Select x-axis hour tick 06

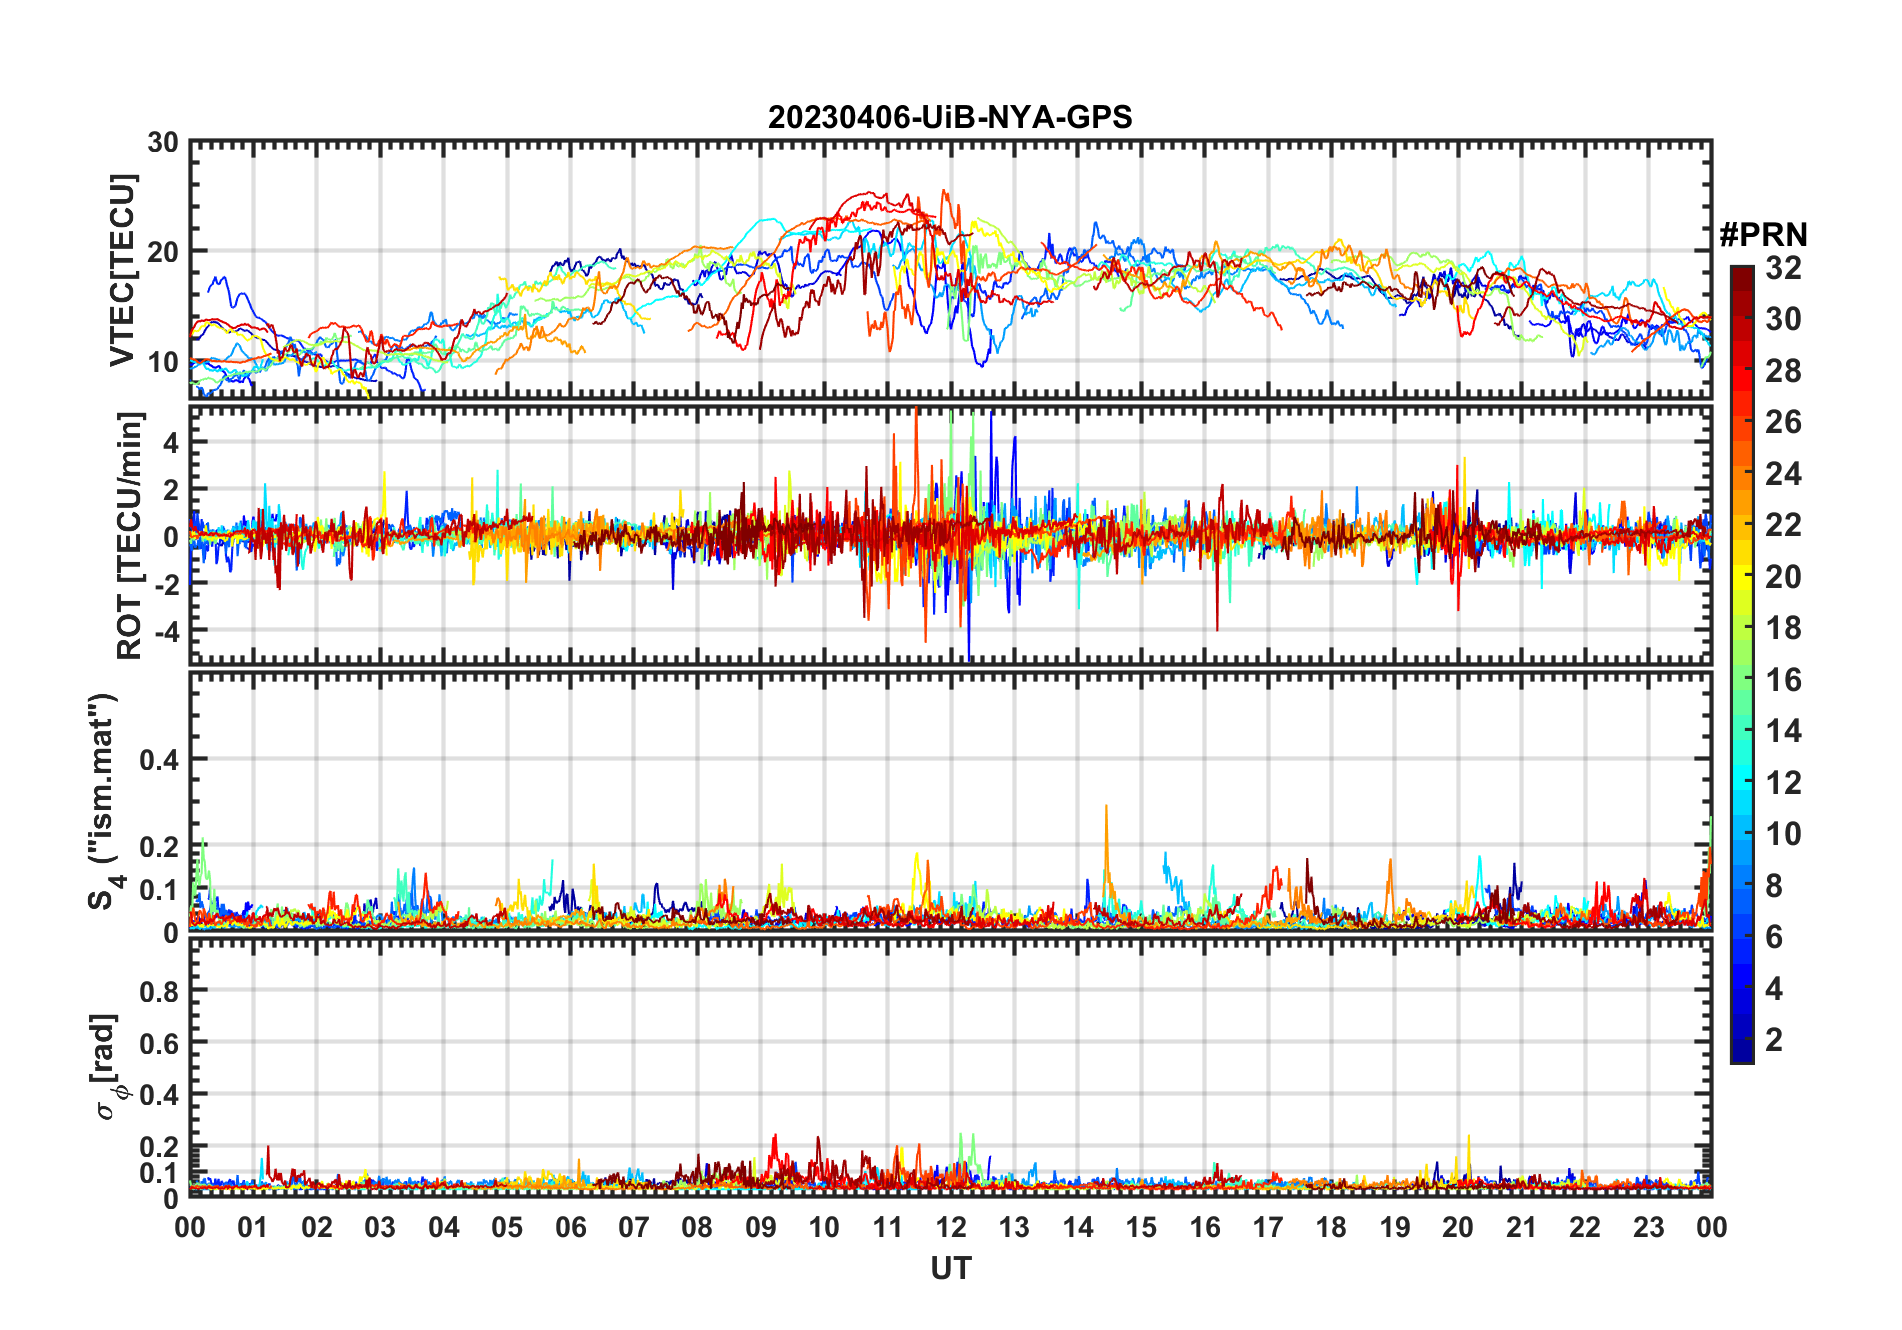[571, 1227]
